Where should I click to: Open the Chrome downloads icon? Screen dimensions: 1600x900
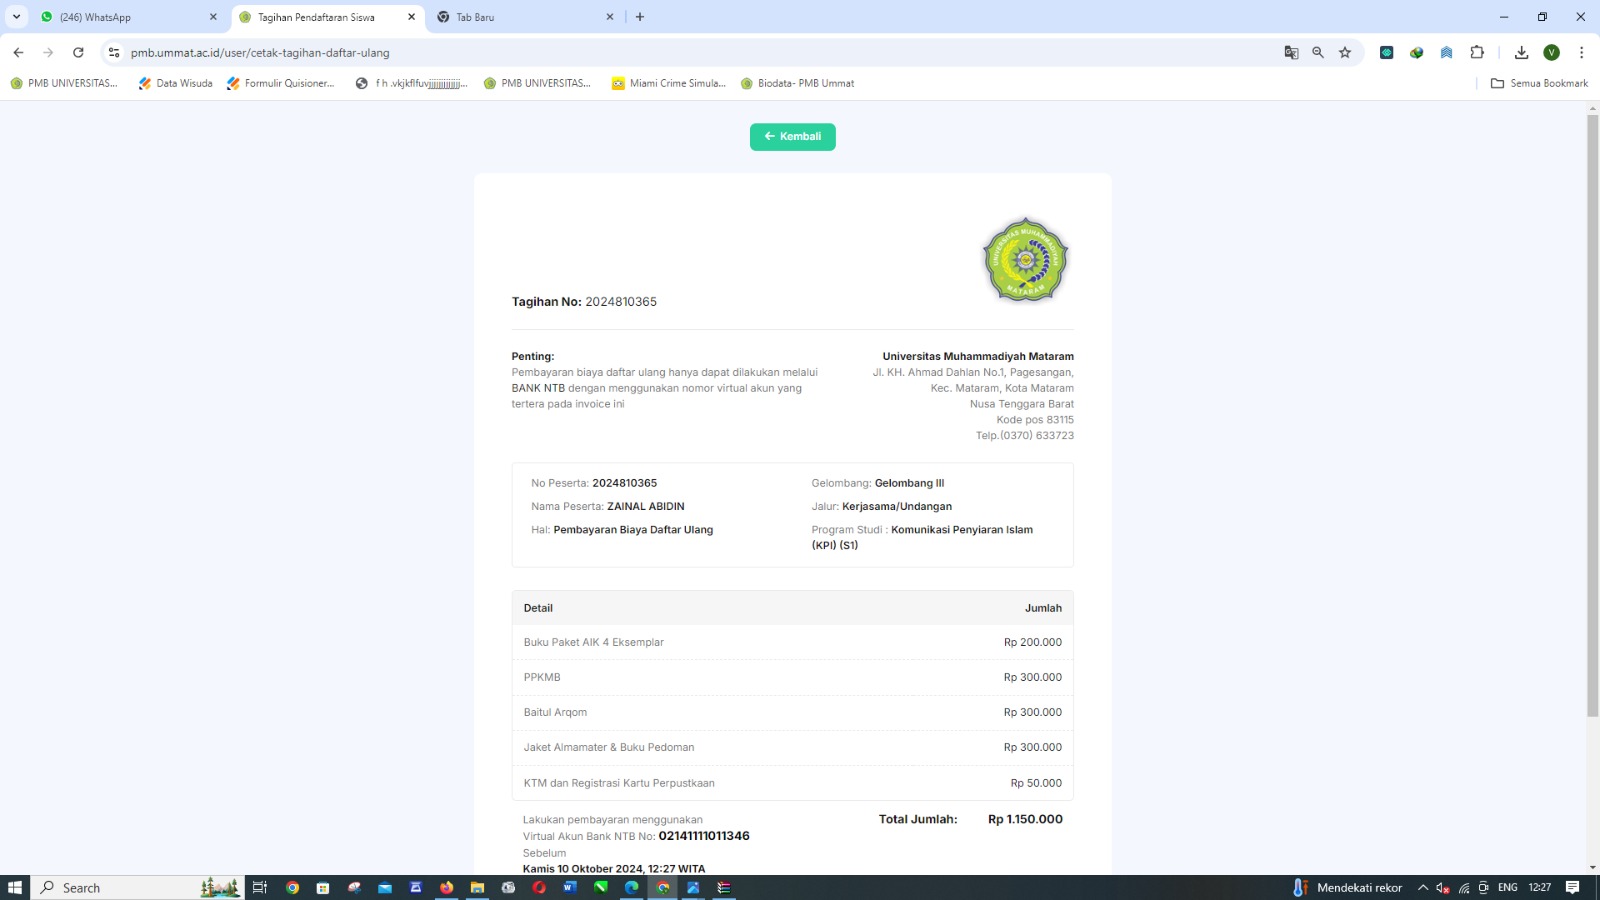click(1521, 53)
